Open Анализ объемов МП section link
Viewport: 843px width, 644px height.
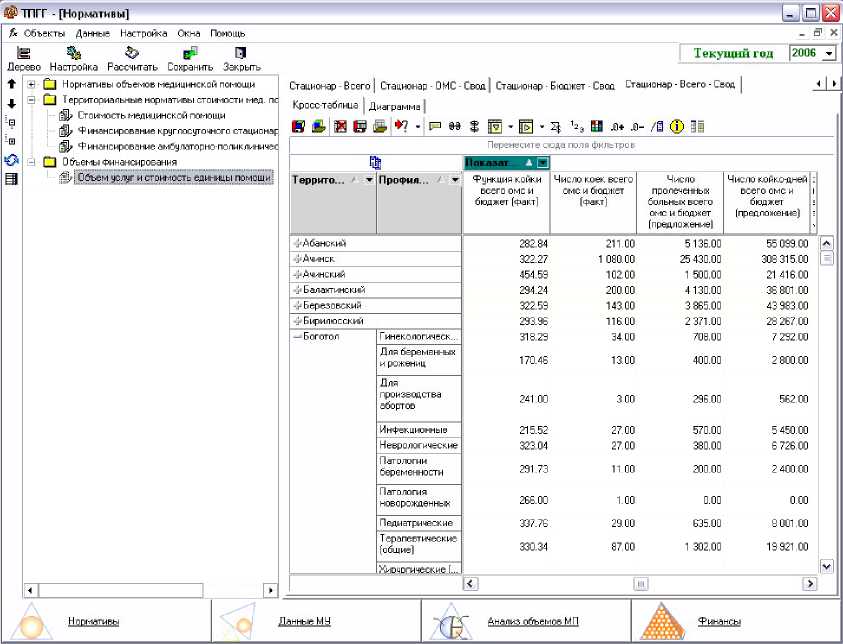coord(532,622)
